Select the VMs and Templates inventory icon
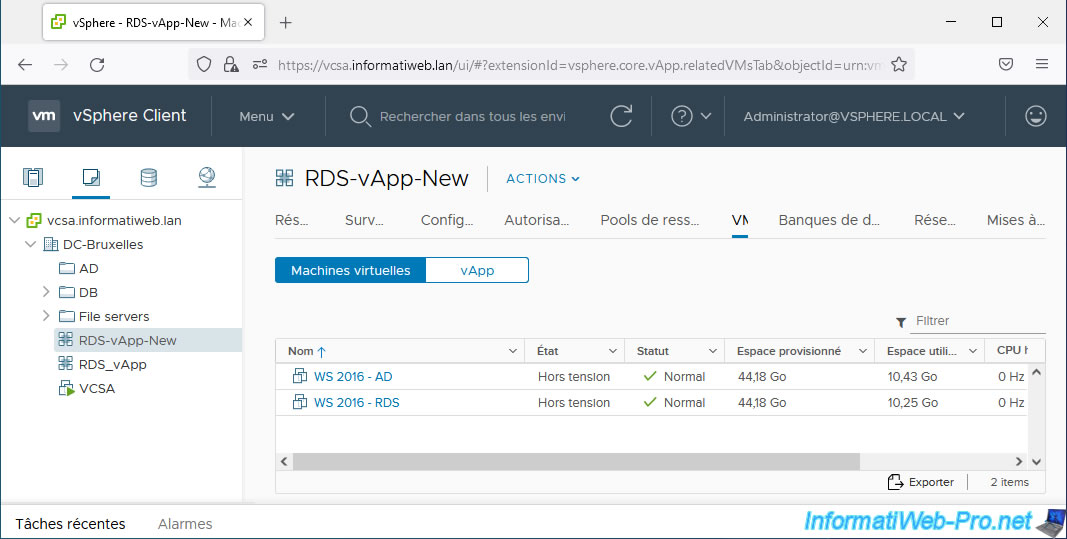Viewport: 1067px width, 539px height. pos(91,177)
